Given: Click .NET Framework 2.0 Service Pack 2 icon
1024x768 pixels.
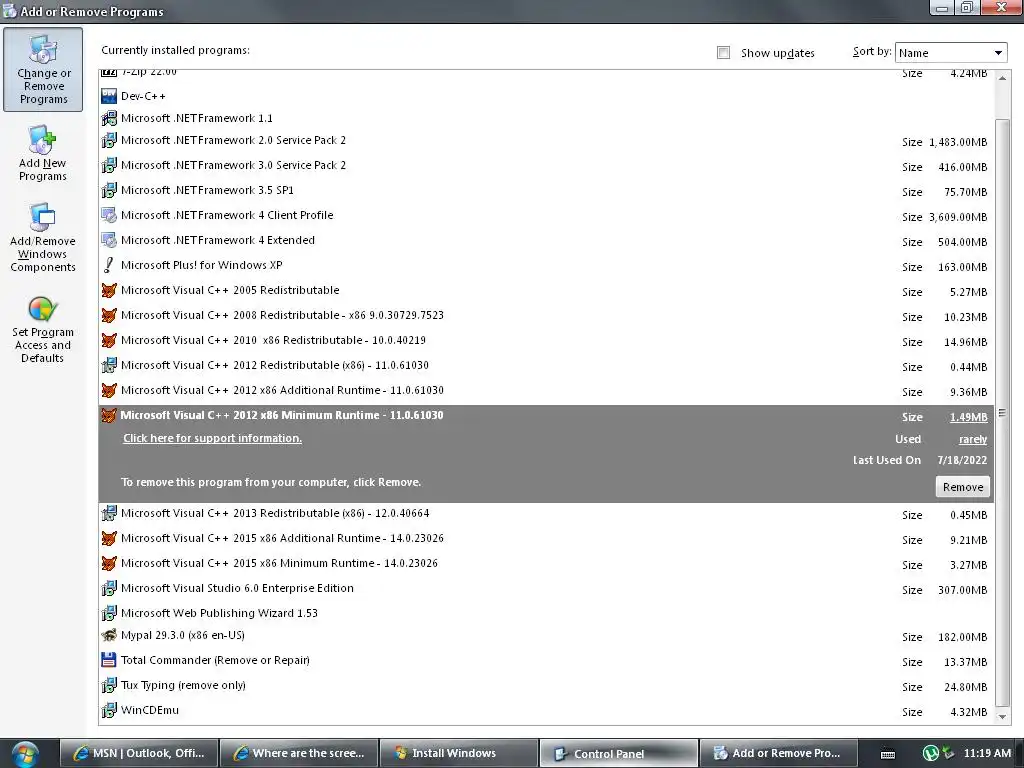Looking at the screenshot, I should click(109, 140).
